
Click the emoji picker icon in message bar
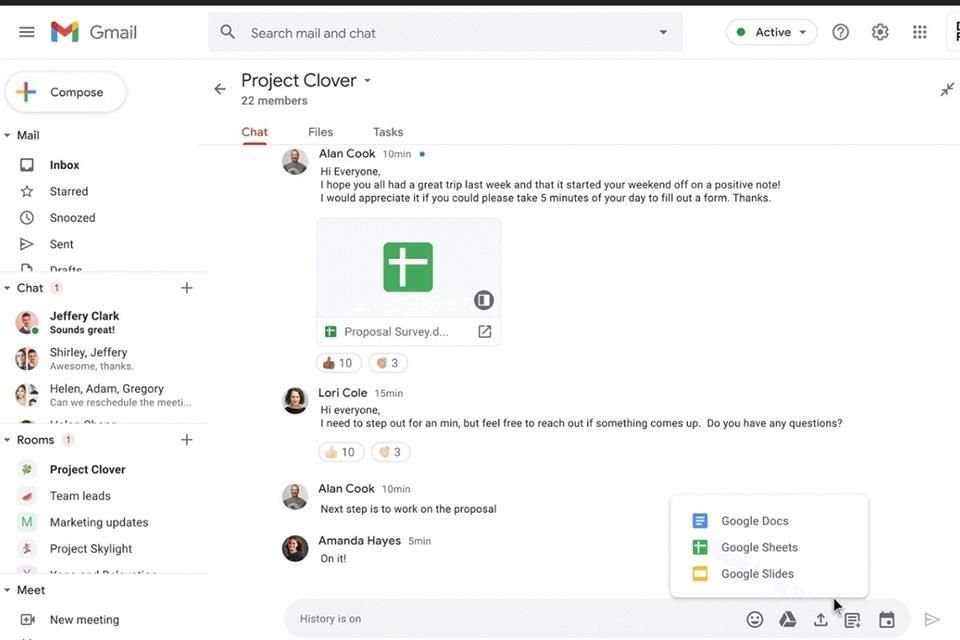(x=755, y=620)
